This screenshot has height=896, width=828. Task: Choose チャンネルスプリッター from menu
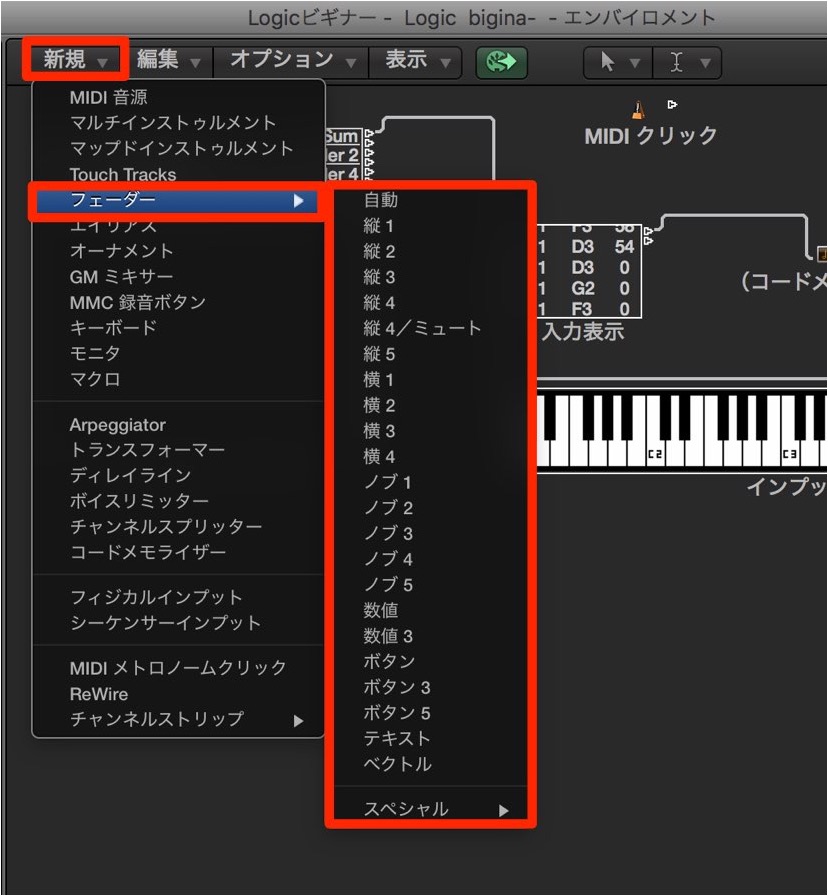(x=178, y=527)
